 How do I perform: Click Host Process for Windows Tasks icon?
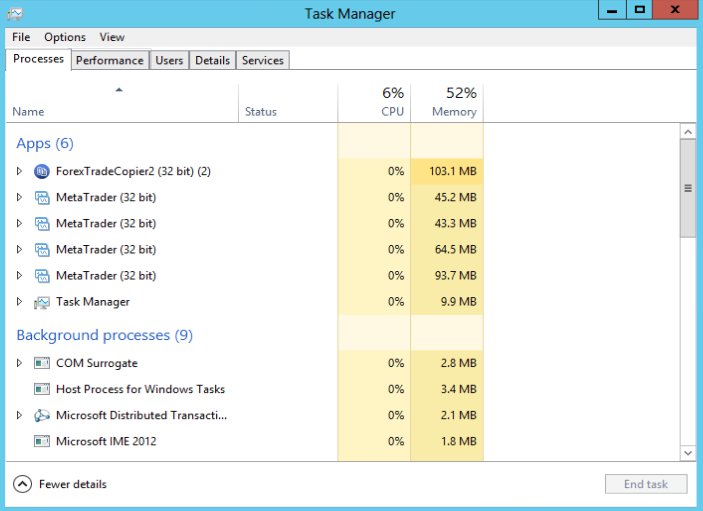click(x=42, y=389)
